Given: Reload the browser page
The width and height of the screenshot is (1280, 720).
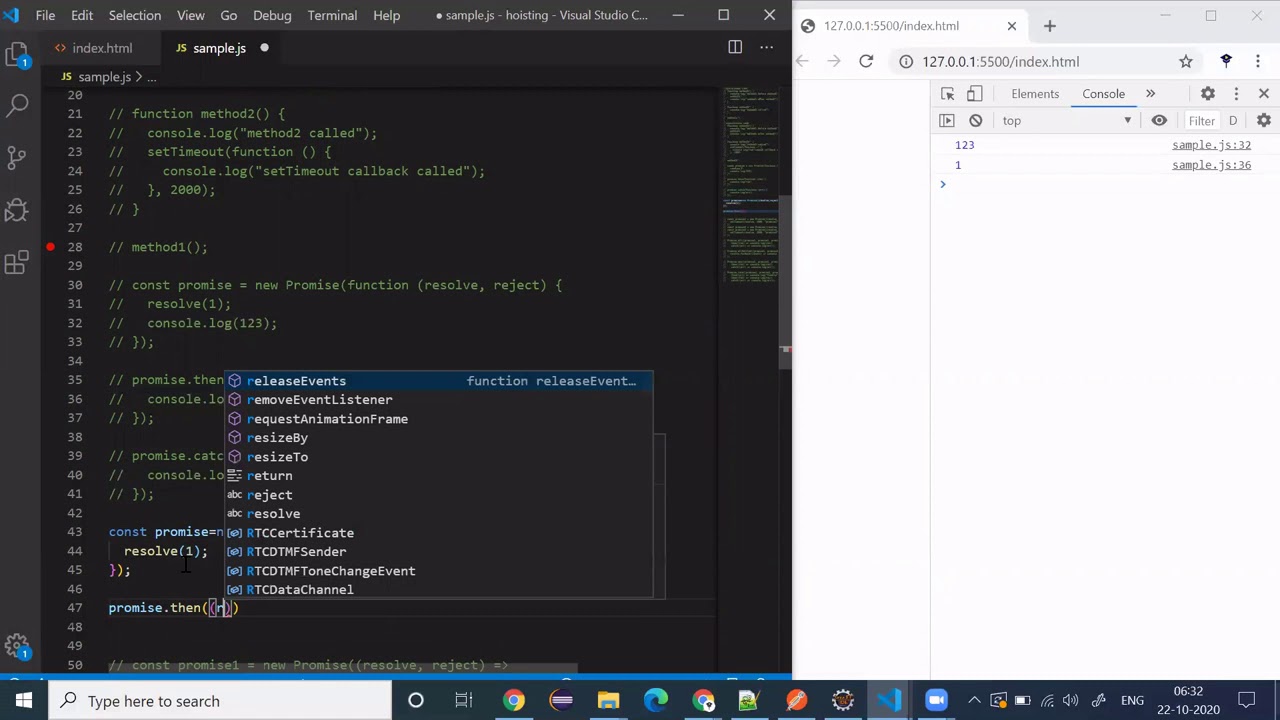Looking at the screenshot, I should coord(866,61).
